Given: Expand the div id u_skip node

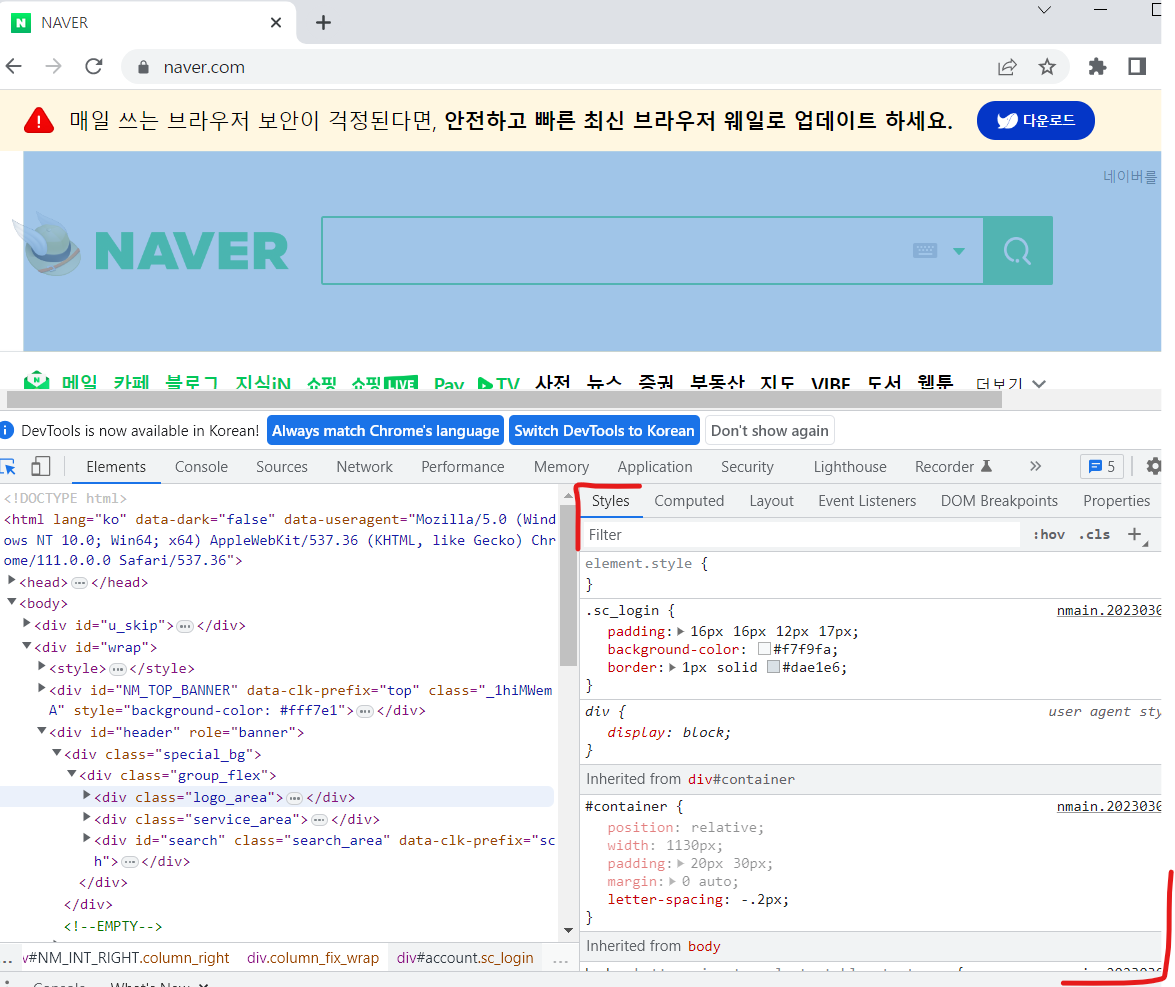Looking at the screenshot, I should [26, 624].
